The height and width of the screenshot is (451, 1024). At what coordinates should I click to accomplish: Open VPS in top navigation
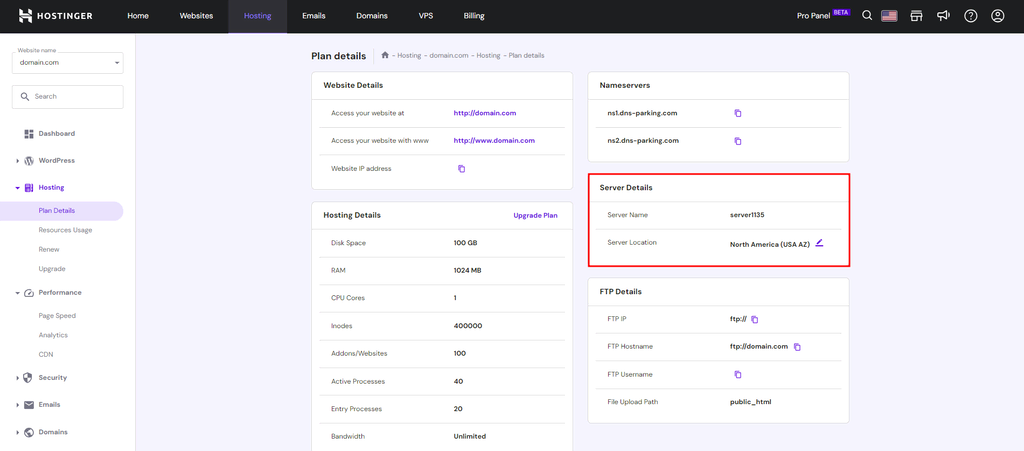tap(426, 16)
